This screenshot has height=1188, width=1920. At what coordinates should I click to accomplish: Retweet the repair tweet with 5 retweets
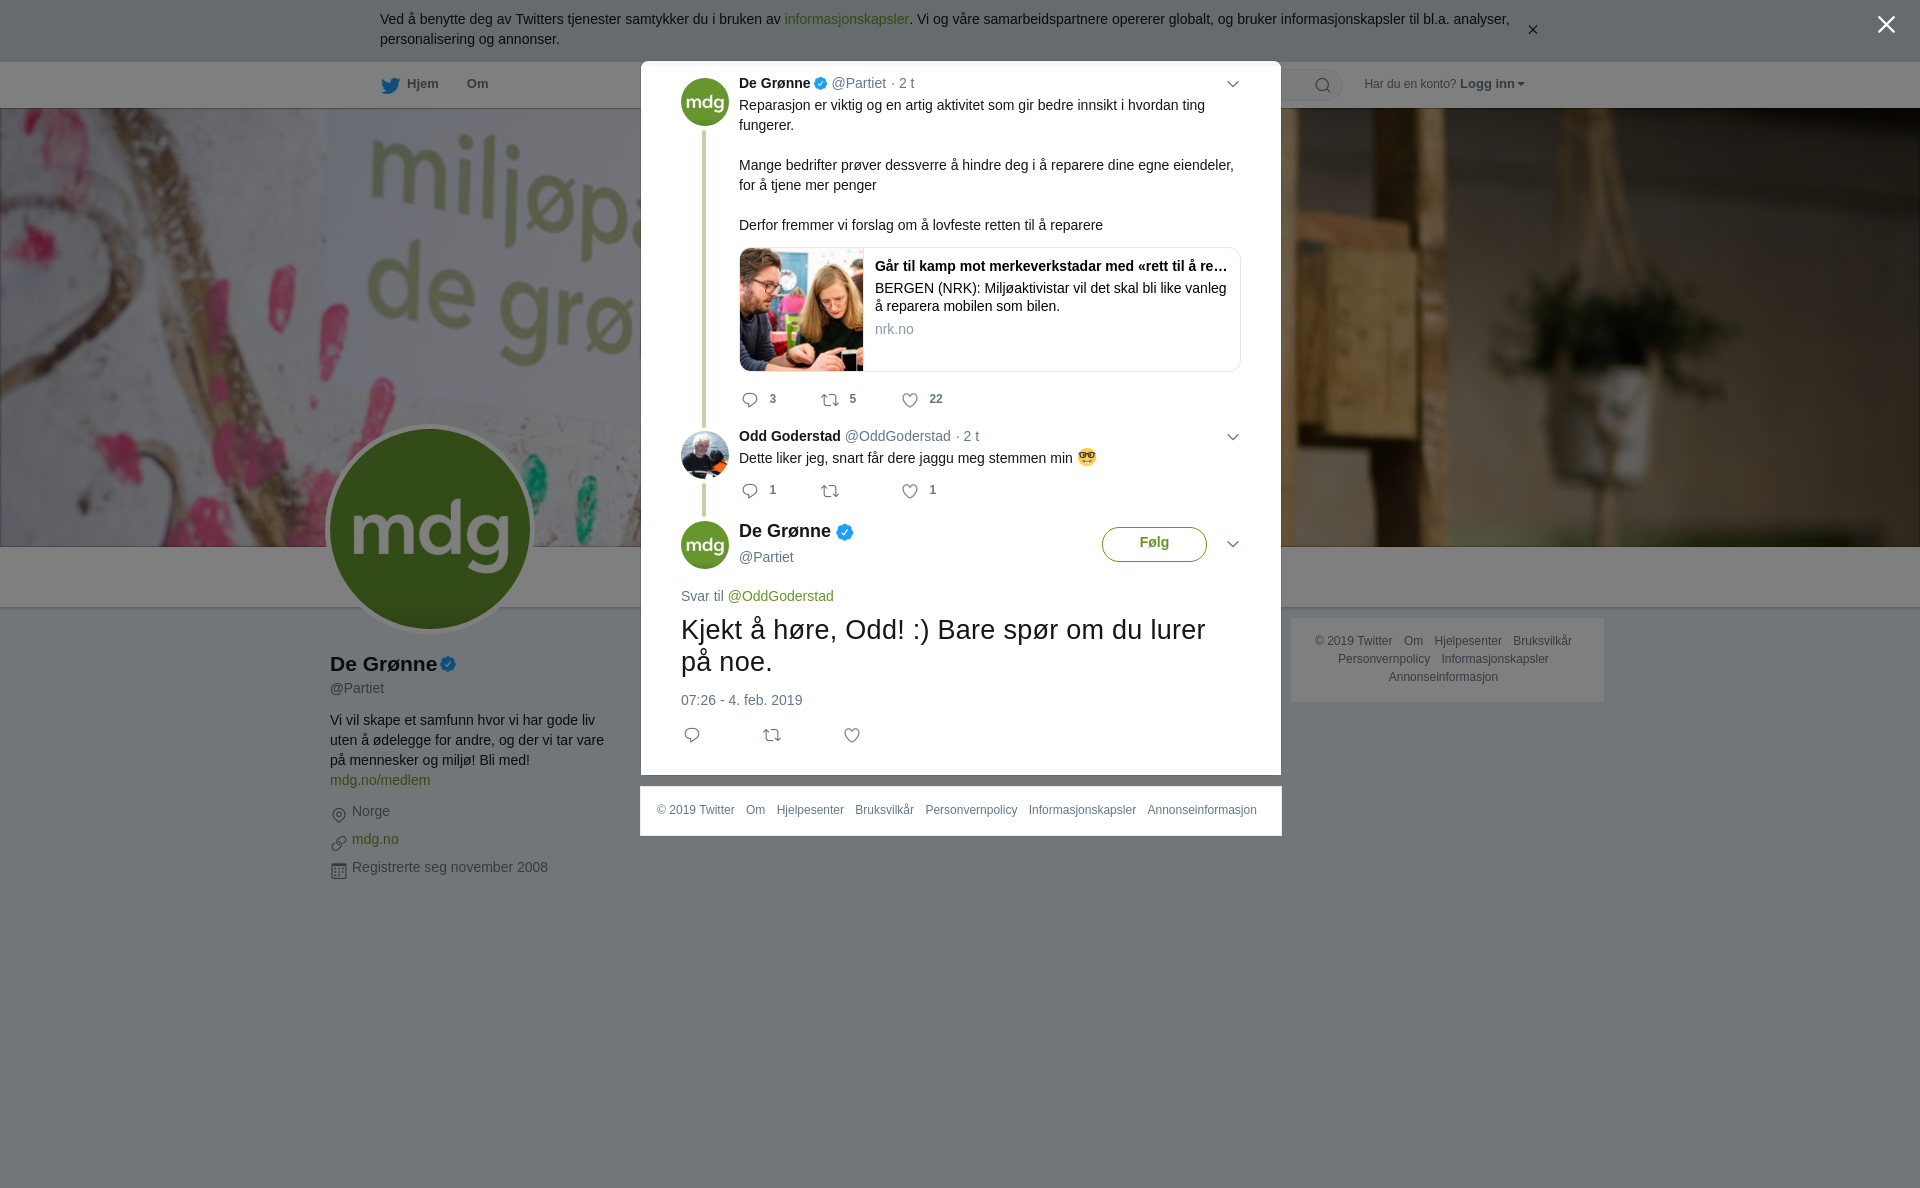(x=830, y=400)
